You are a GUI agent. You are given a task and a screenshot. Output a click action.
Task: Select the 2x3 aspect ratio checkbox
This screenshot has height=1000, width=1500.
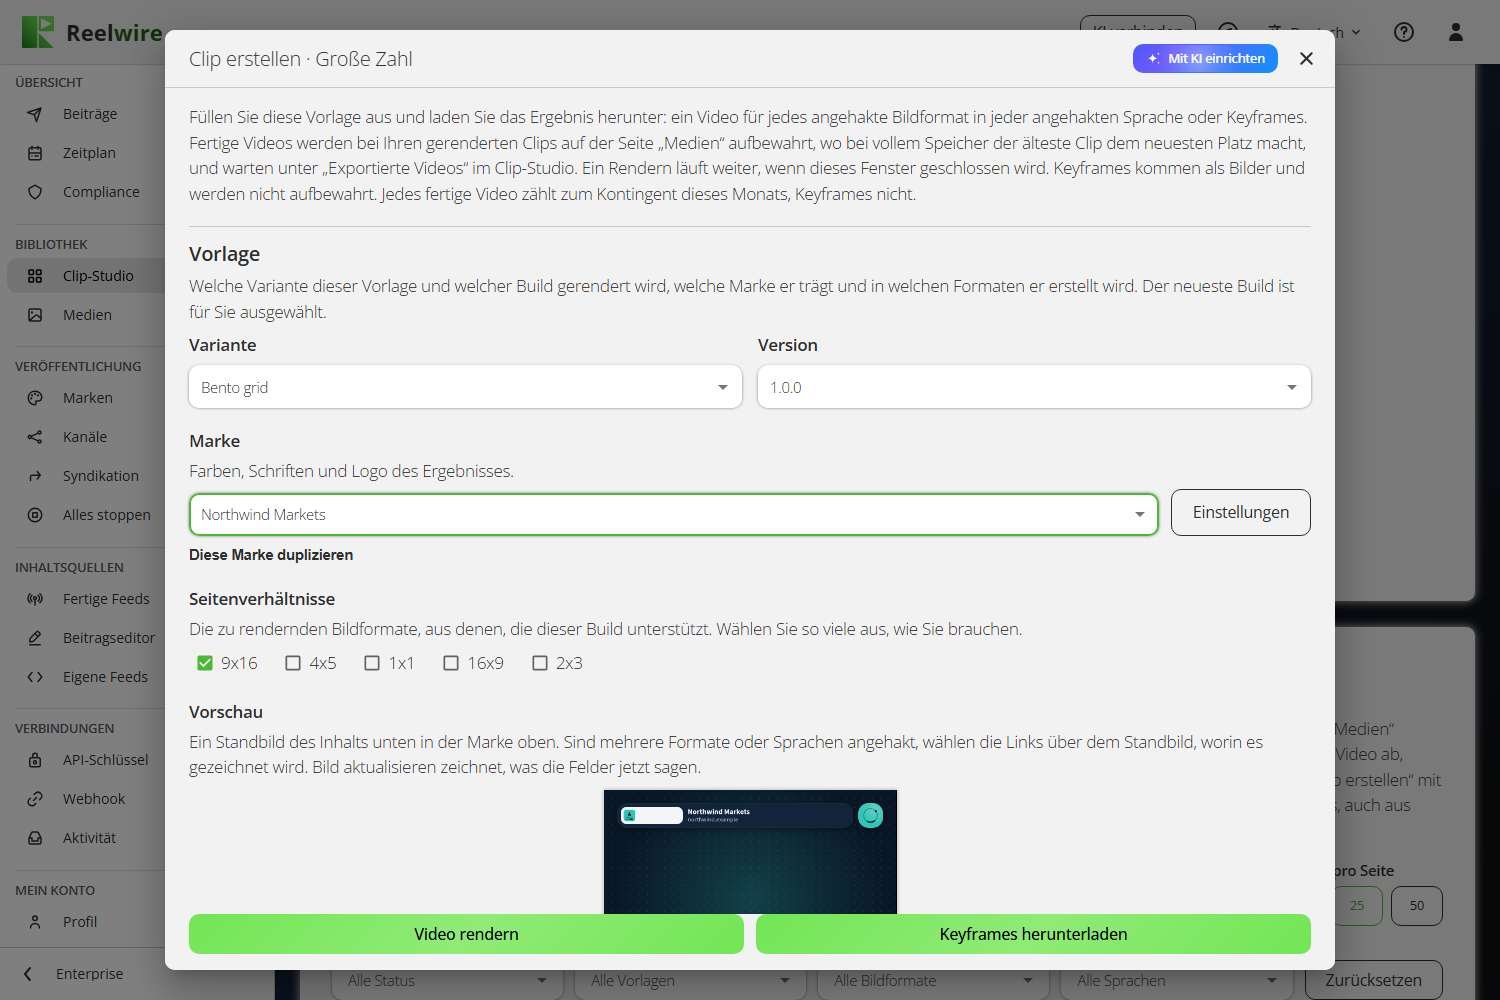540,663
